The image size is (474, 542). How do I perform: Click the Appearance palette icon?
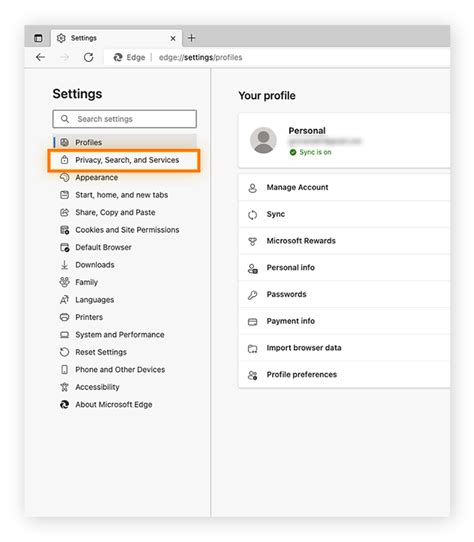pyautogui.click(x=64, y=177)
